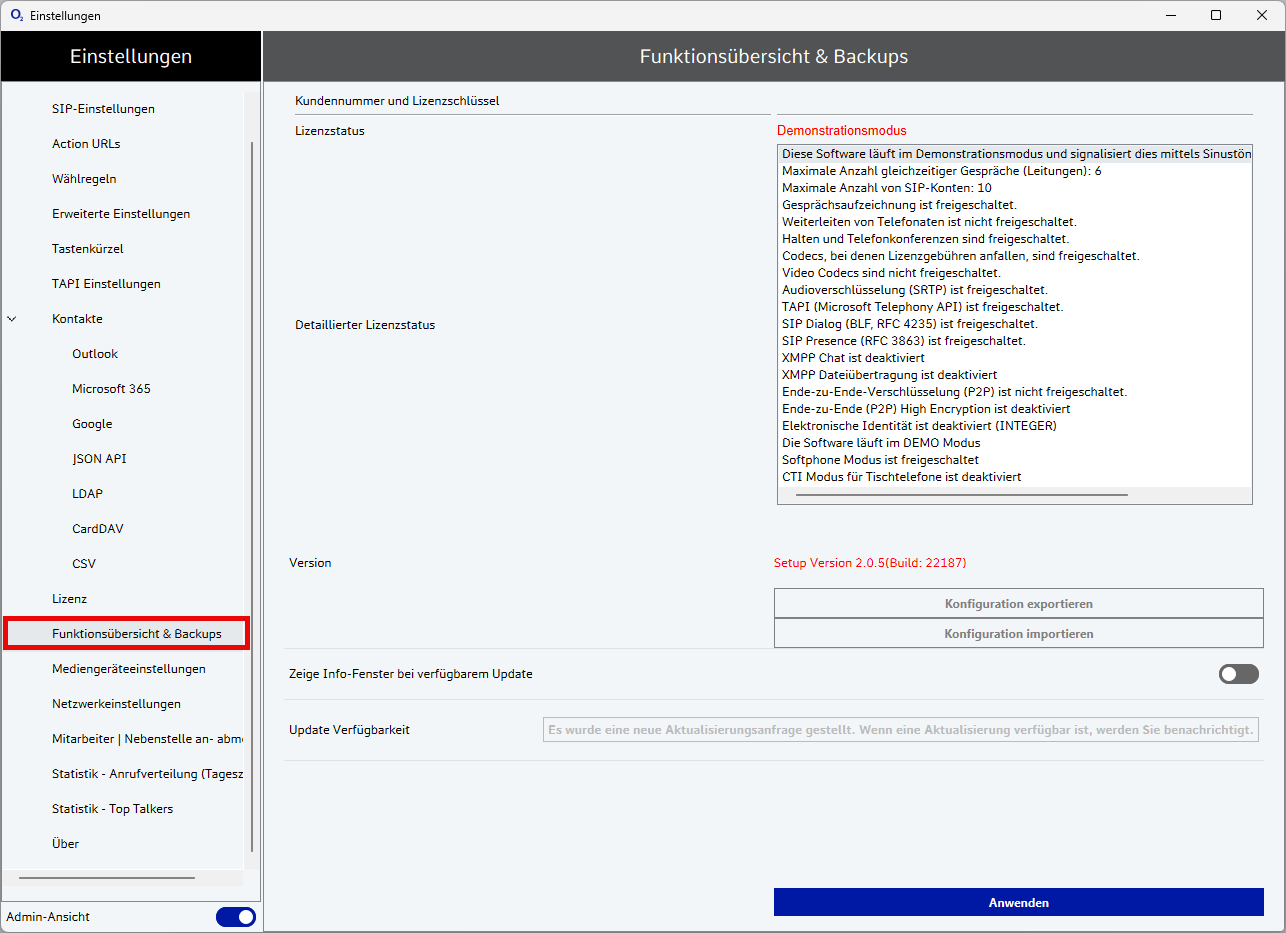Image resolution: width=1286 pixels, height=933 pixels.
Task: Click the Update Verfügbarkeit text field
Action: click(900, 730)
